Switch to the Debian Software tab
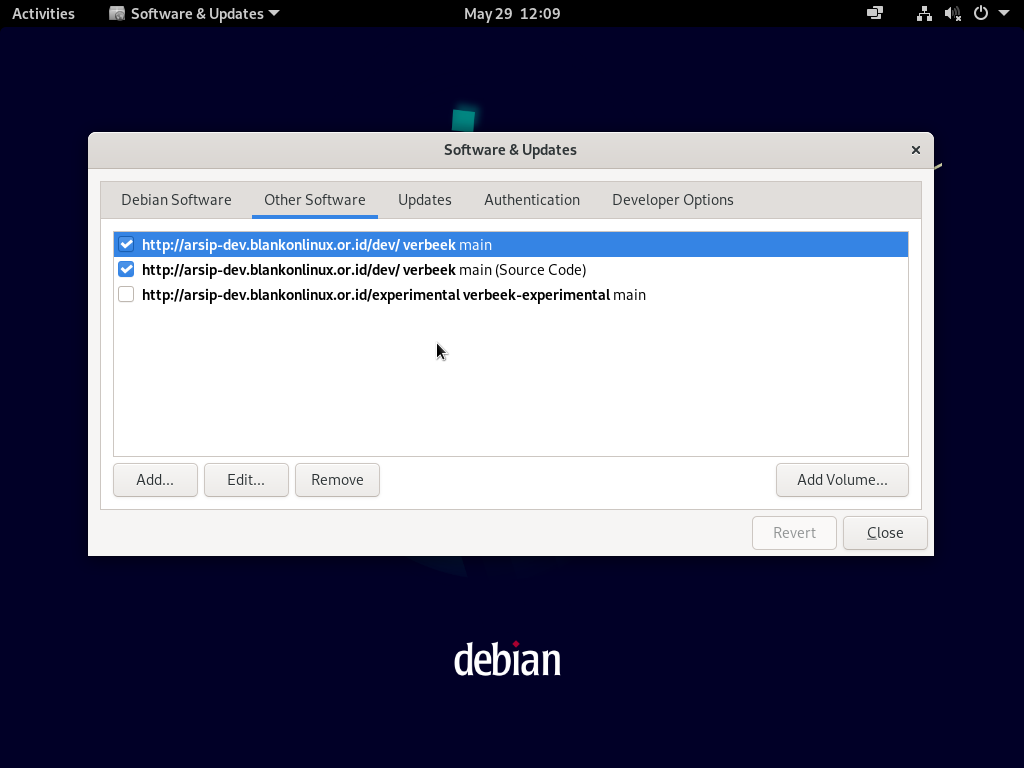The height and width of the screenshot is (768, 1024). (176, 200)
